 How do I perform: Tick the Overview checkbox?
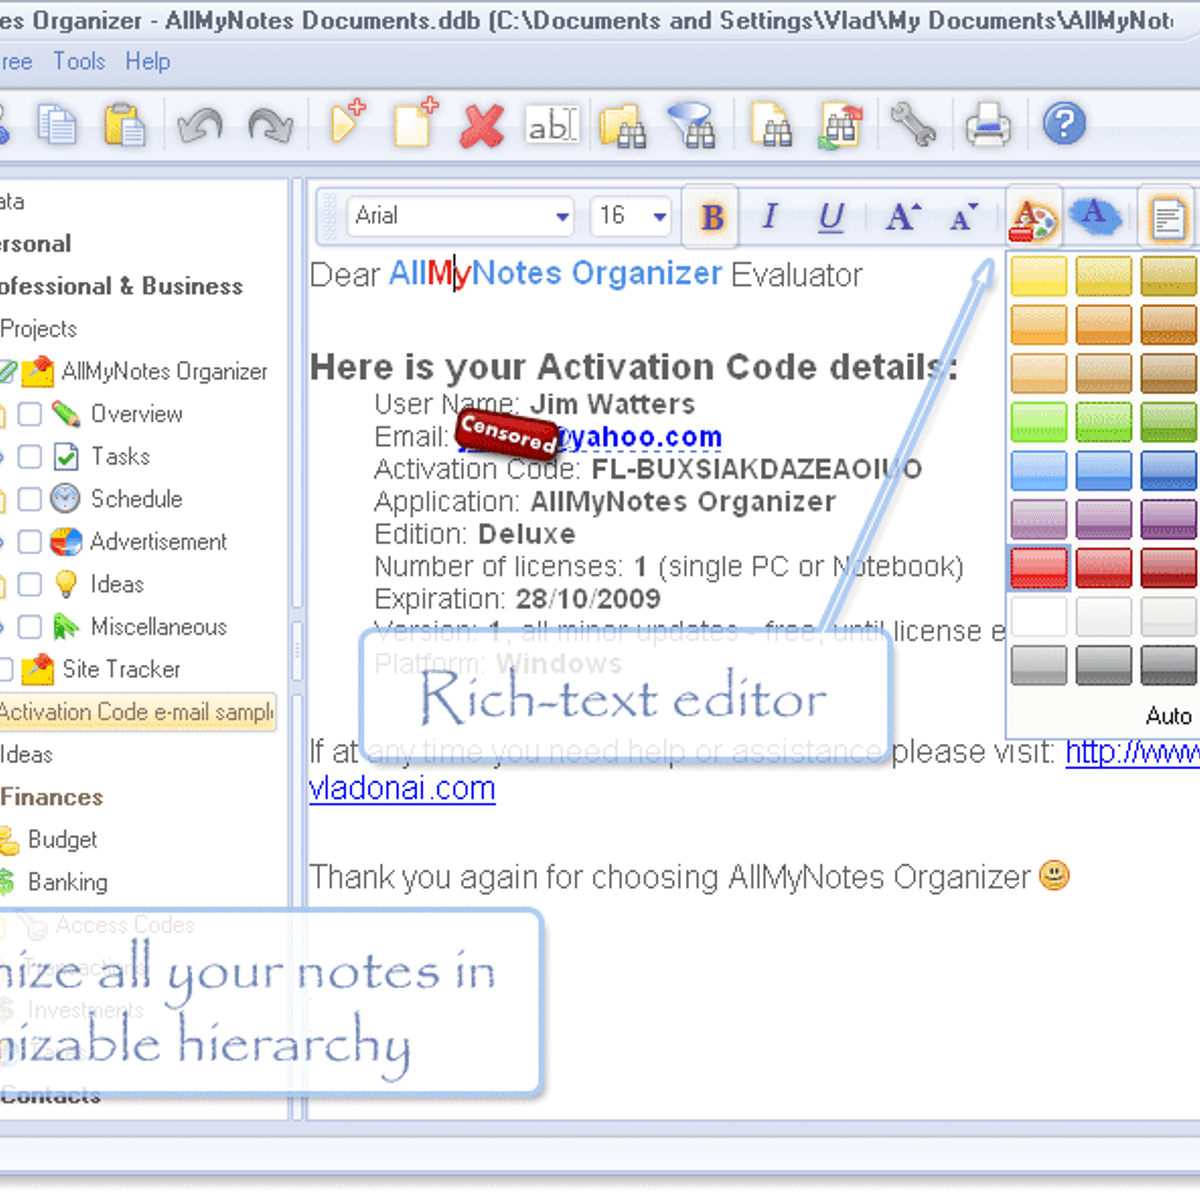coord(30,414)
